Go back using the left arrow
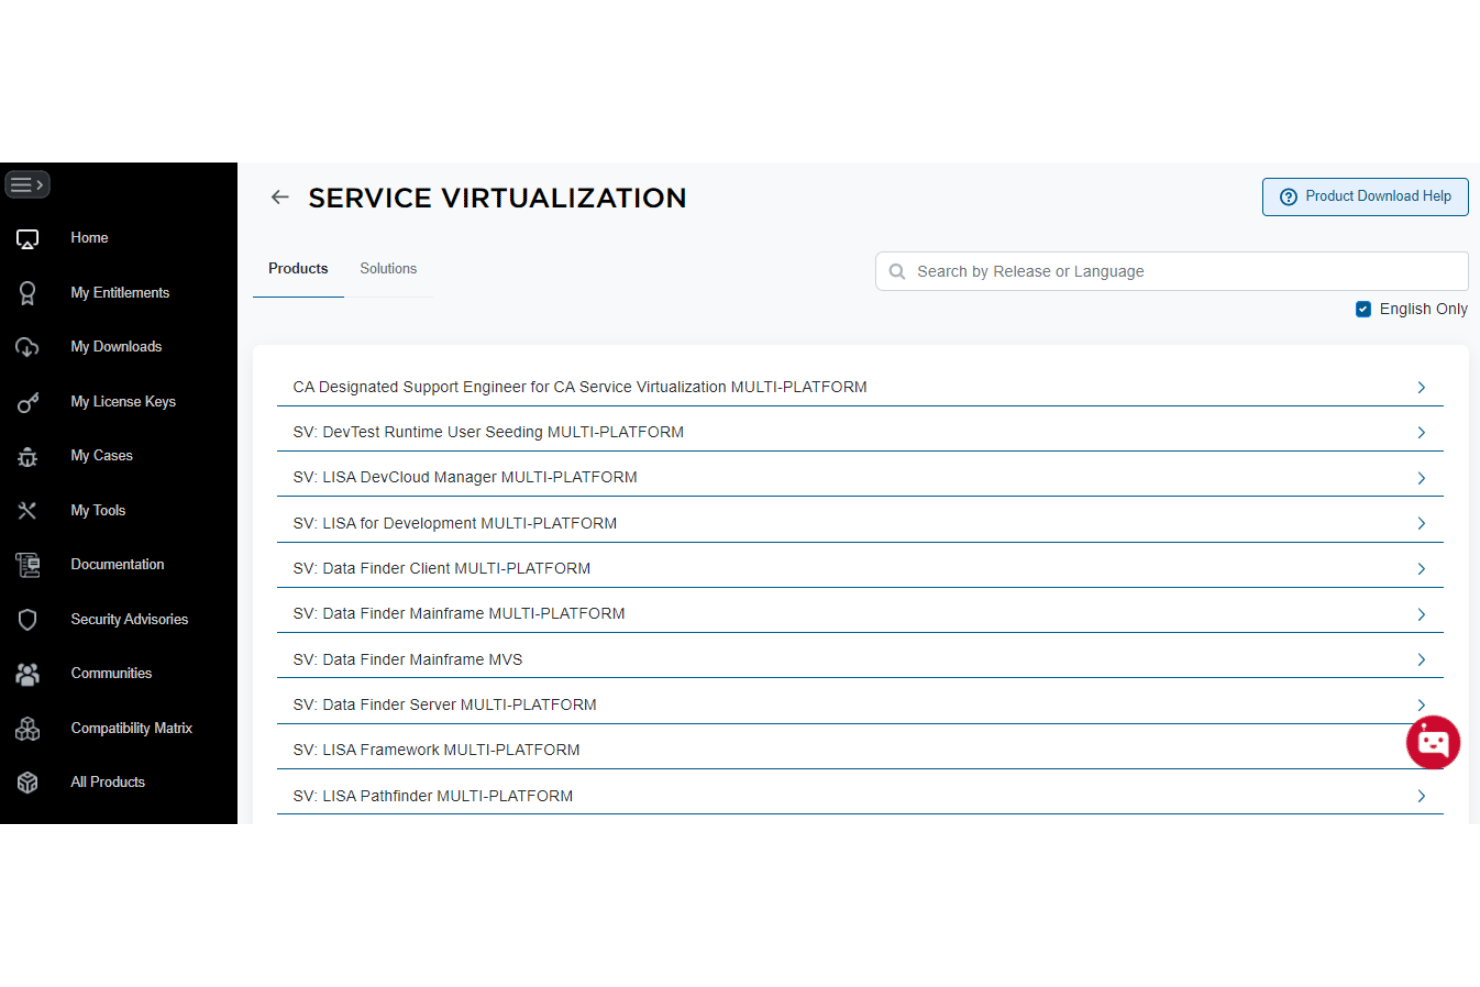This screenshot has width=1480, height=987. click(280, 197)
